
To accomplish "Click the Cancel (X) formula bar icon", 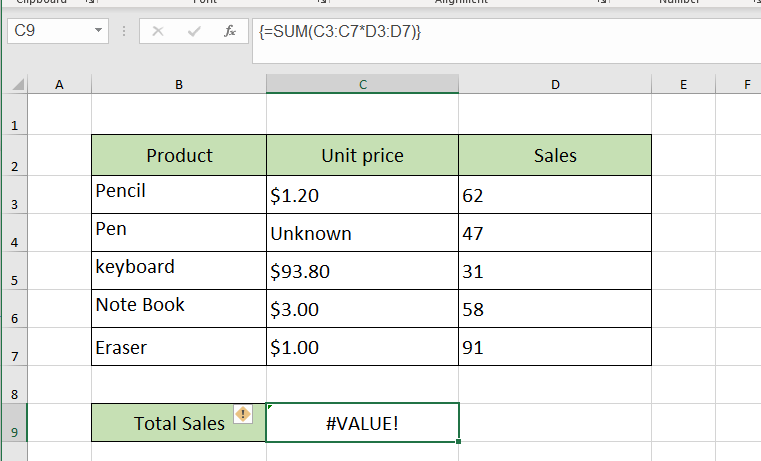I will (158, 32).
